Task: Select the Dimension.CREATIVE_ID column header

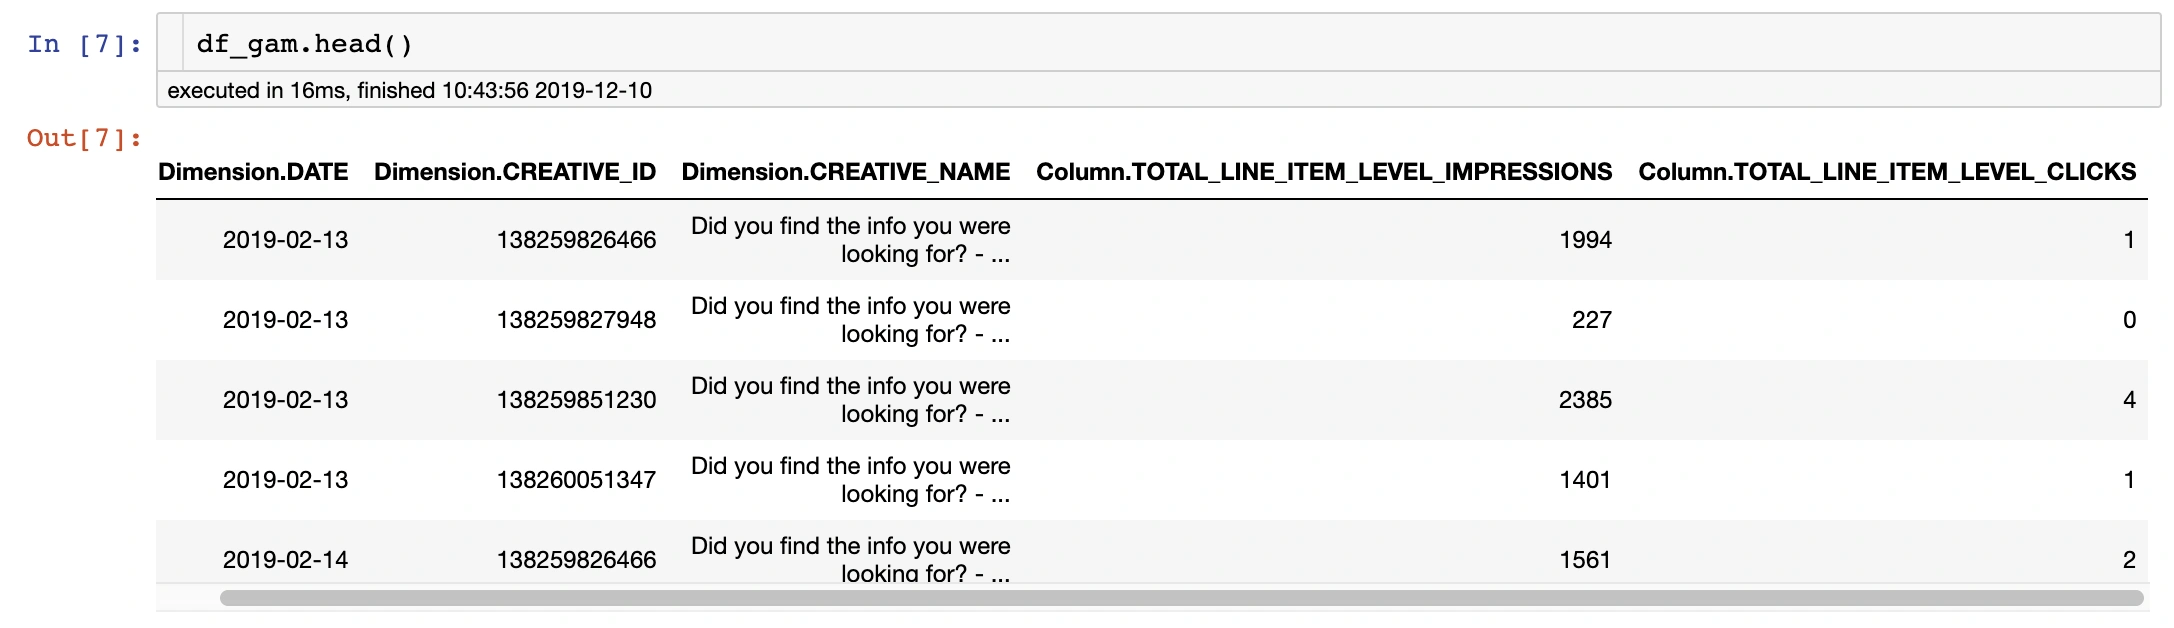Action: tap(515, 172)
